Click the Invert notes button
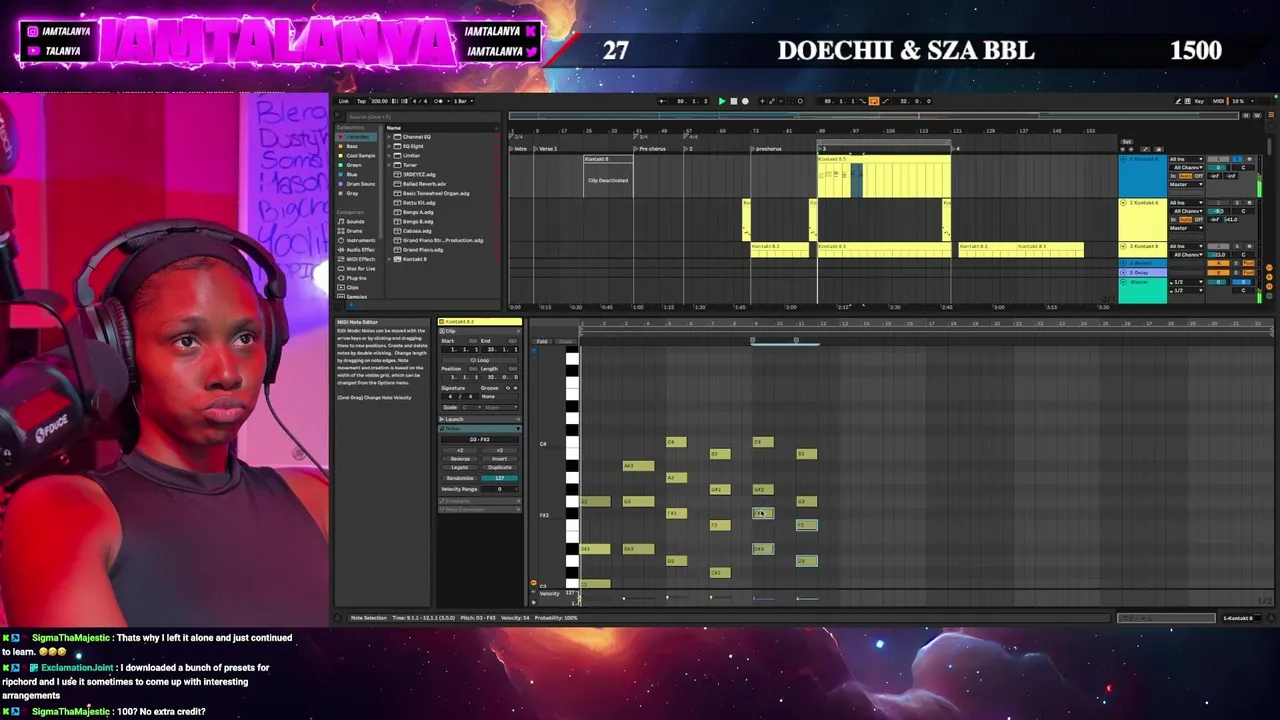Viewport: 1280px width, 720px height. click(499, 459)
